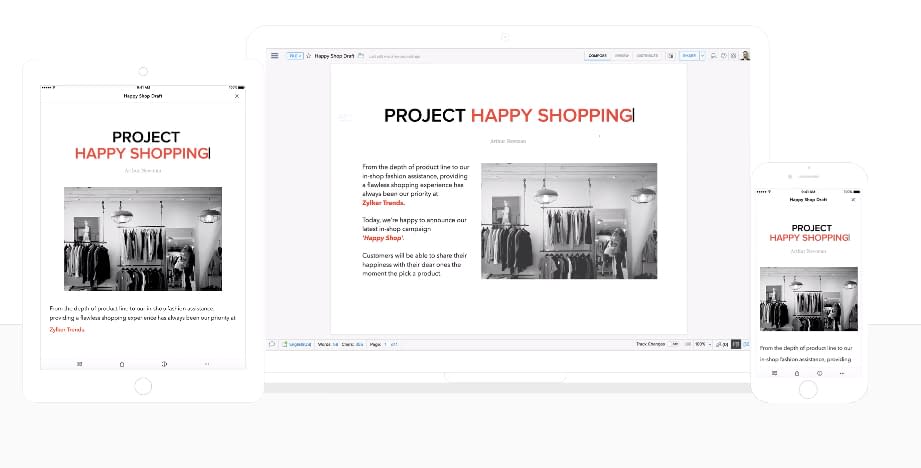Viewport: 921px width, 468px height.
Task: Mark document as favorite with star icon
Action: 308,56
